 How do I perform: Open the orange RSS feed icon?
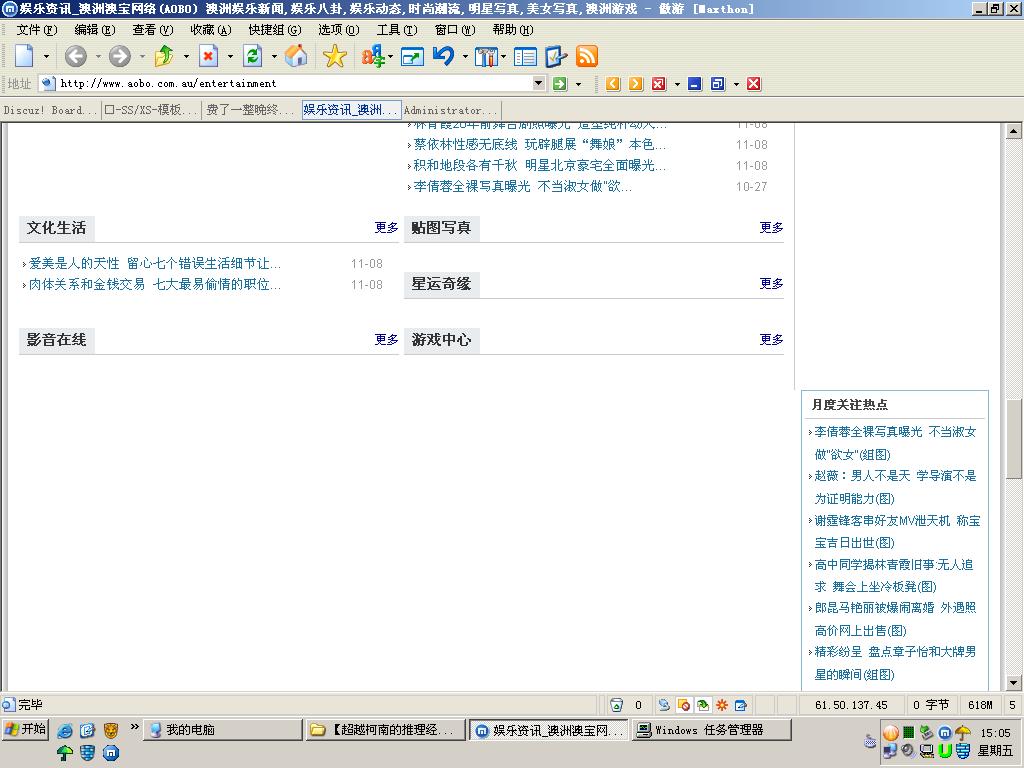586,57
